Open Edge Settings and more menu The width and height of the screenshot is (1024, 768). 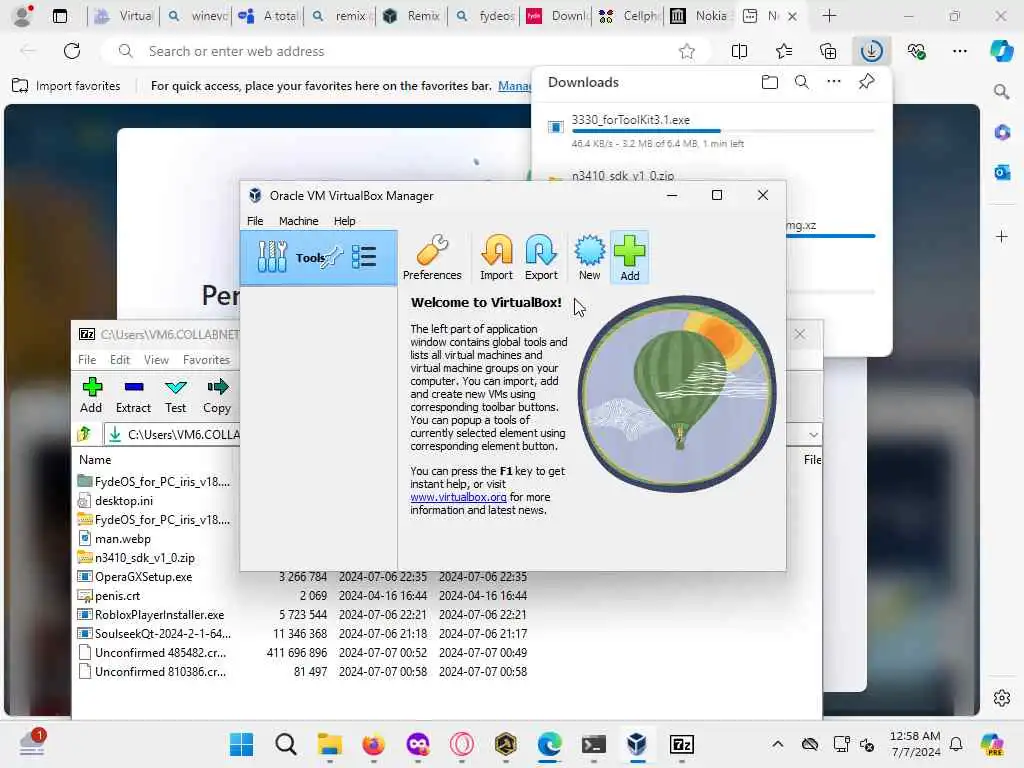(x=959, y=51)
